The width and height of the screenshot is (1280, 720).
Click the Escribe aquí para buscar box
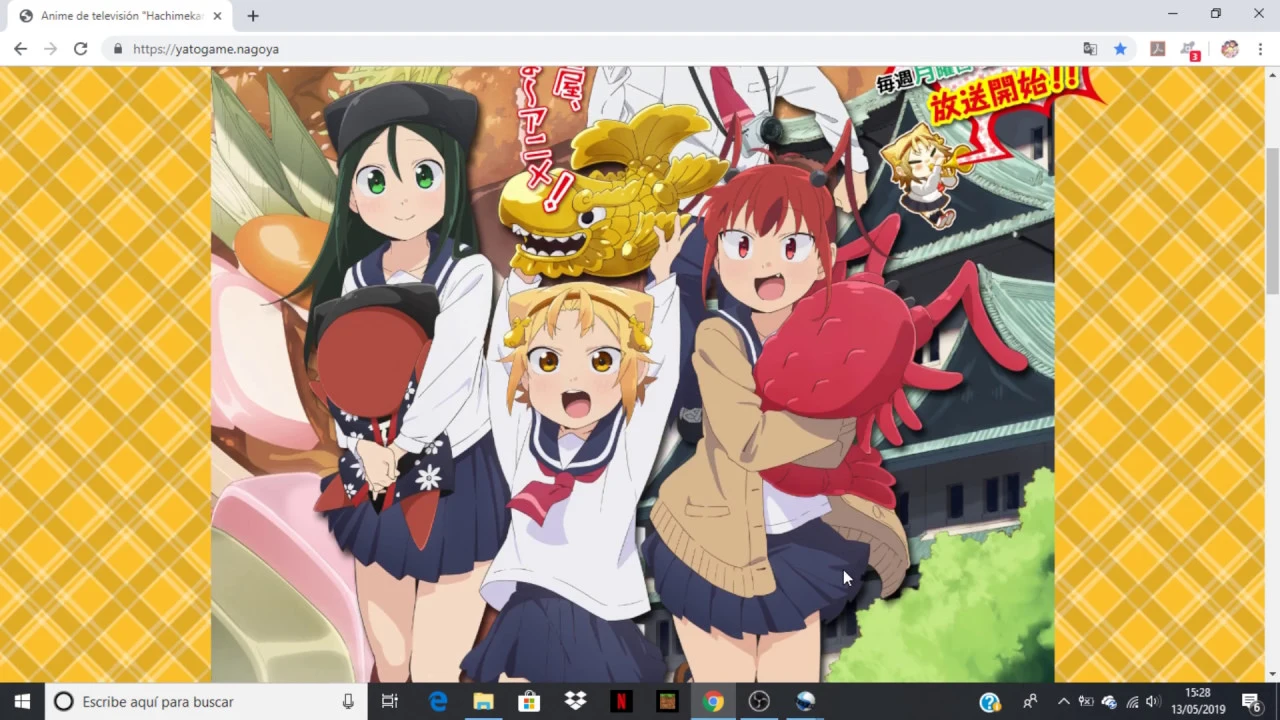click(x=206, y=702)
